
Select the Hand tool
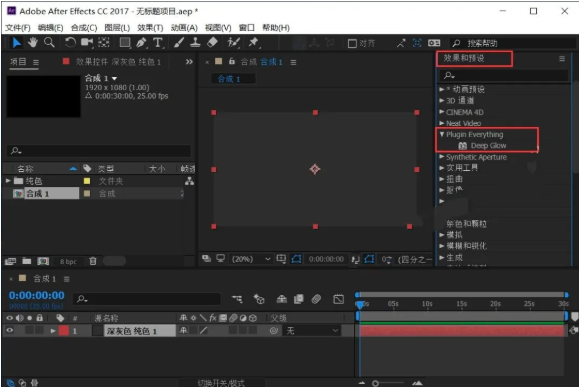(33, 43)
